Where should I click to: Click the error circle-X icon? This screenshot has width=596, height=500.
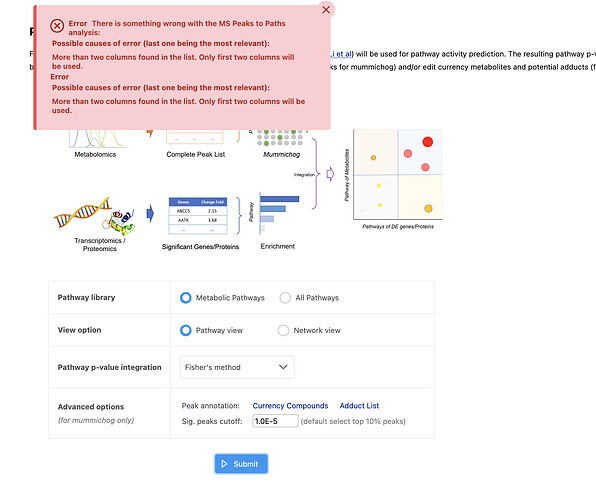(x=57, y=26)
